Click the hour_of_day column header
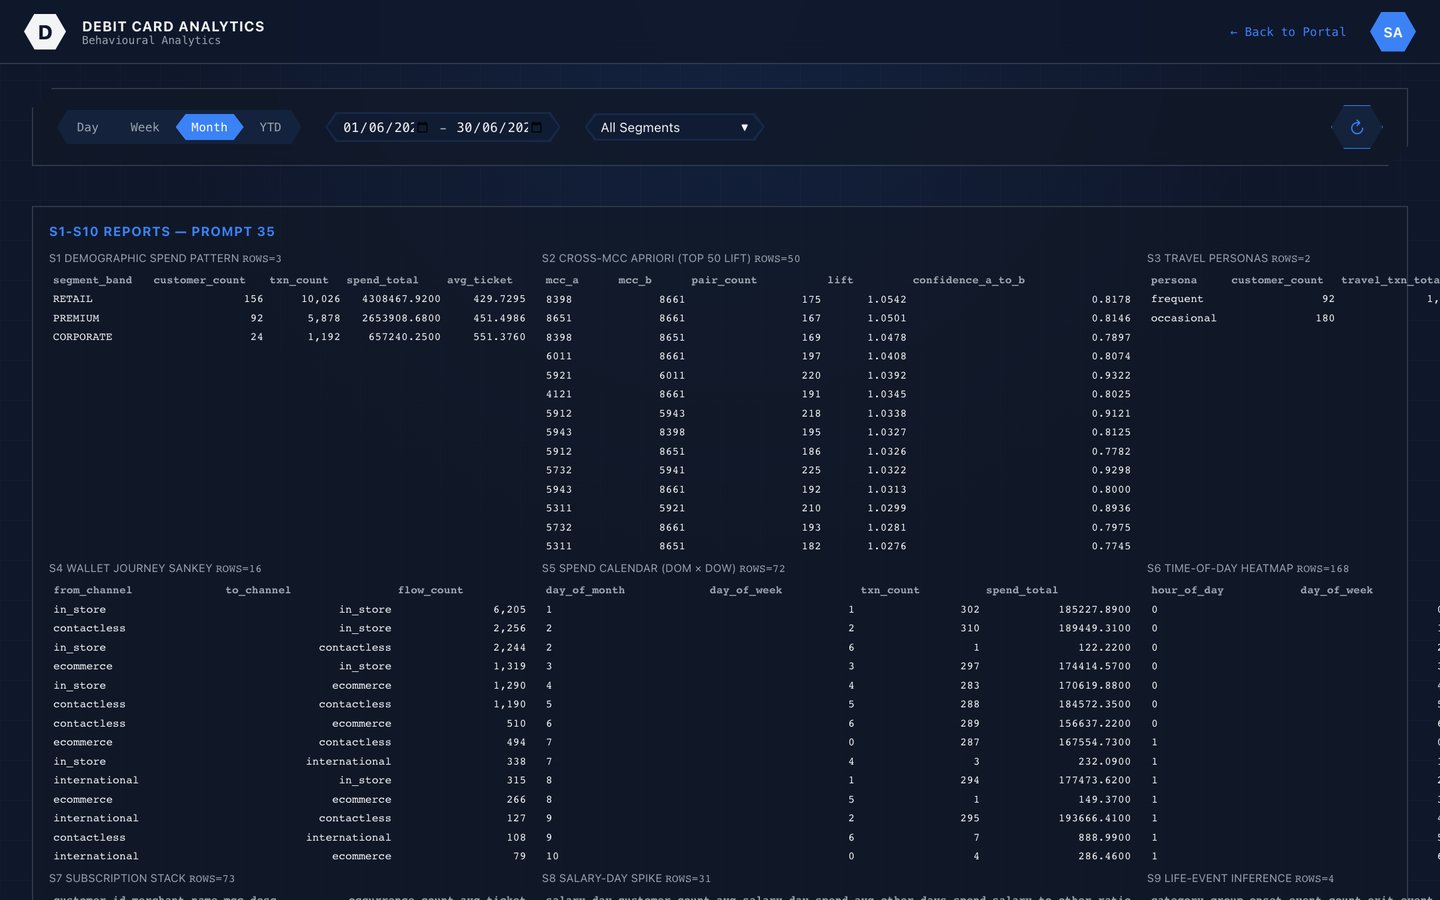 pos(1187,590)
